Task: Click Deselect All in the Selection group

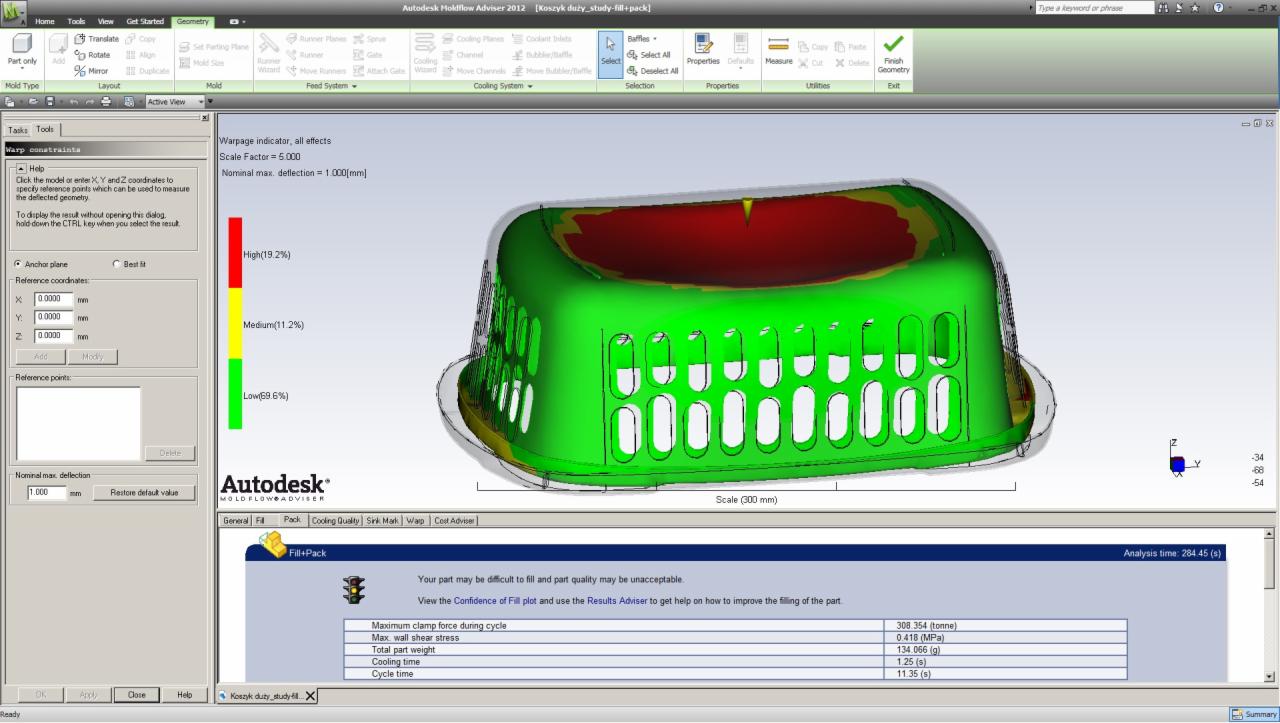Action: pyautogui.click(x=653, y=71)
